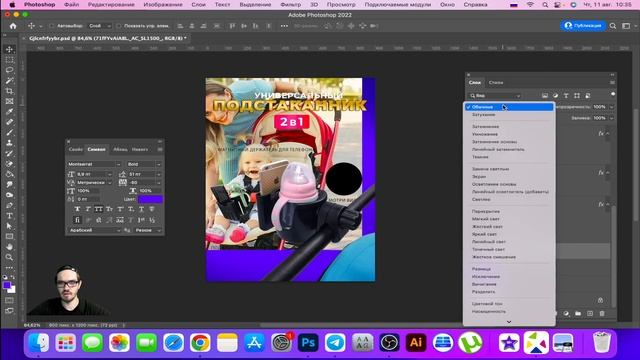The height and width of the screenshot is (360, 640).
Task: Select the Clone Stamp tool
Action: pyautogui.click(x=9, y=143)
